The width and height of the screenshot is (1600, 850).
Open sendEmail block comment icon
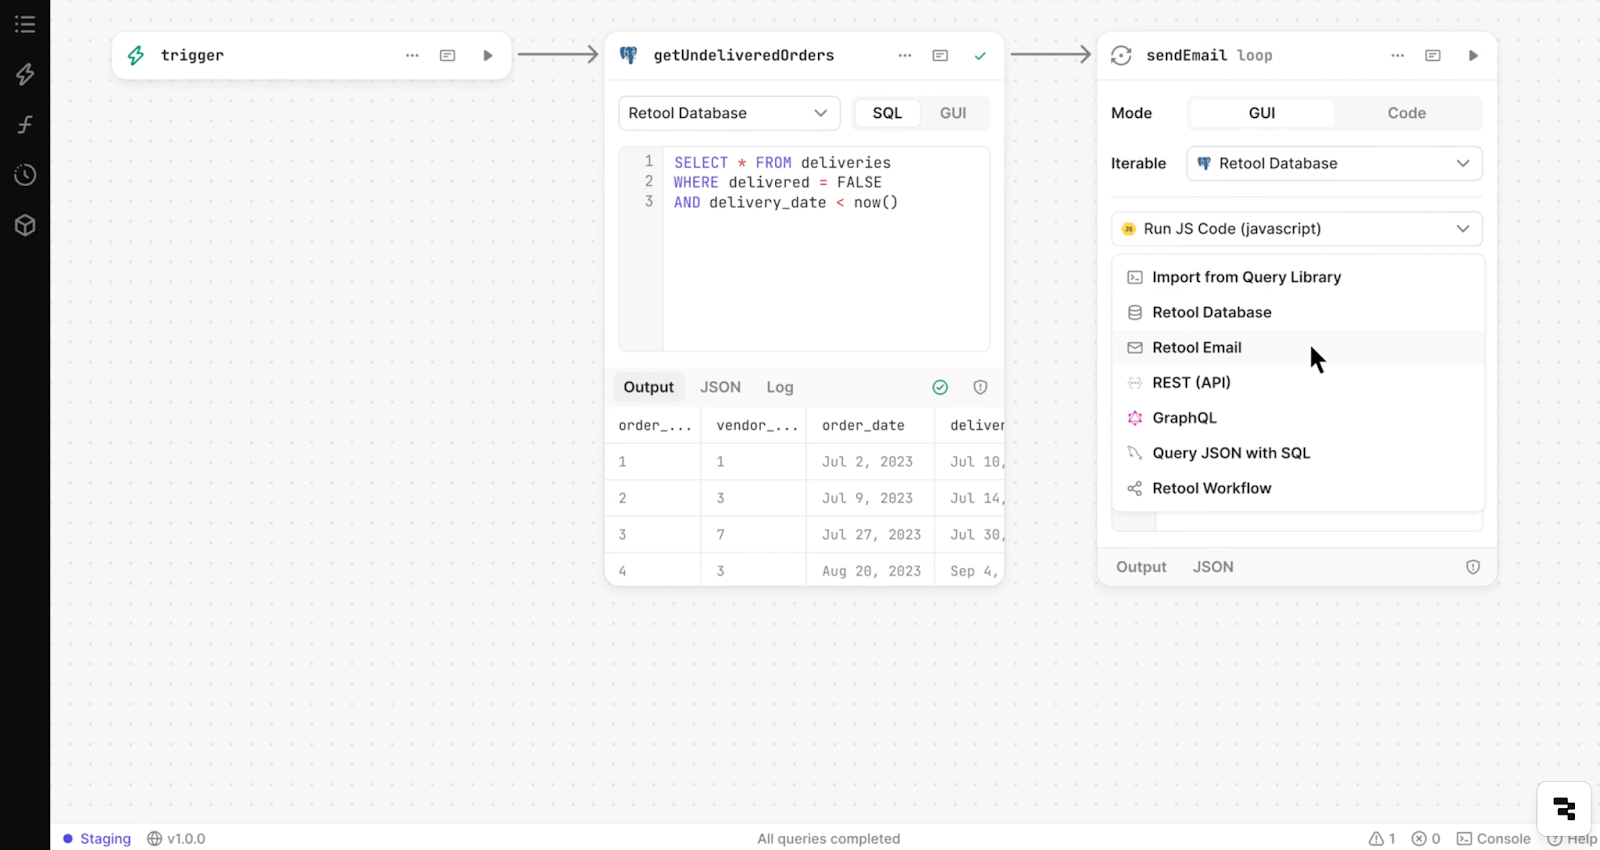click(1433, 55)
